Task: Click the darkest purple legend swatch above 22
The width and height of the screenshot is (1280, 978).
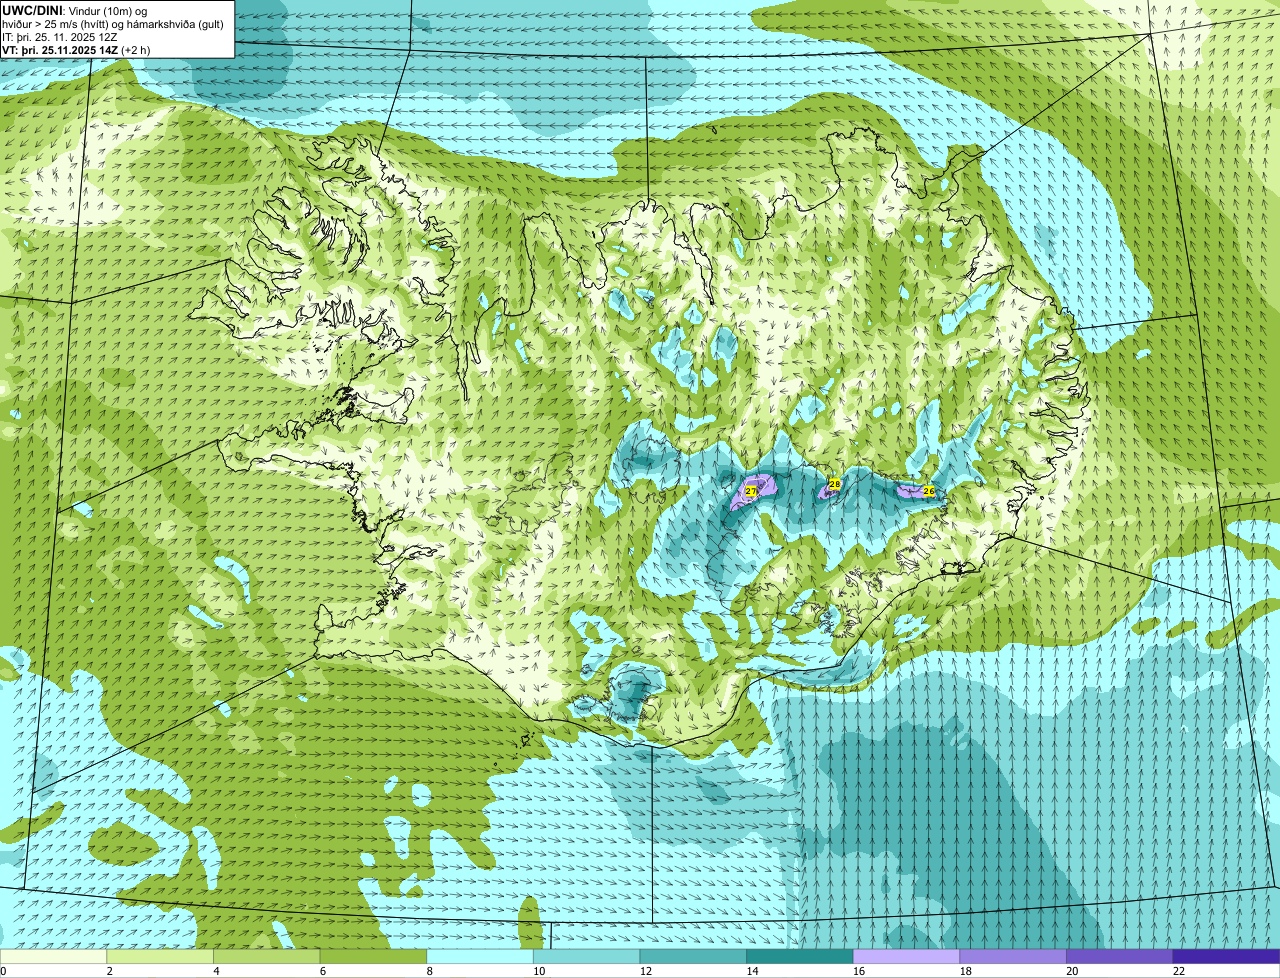Action: (1227, 956)
